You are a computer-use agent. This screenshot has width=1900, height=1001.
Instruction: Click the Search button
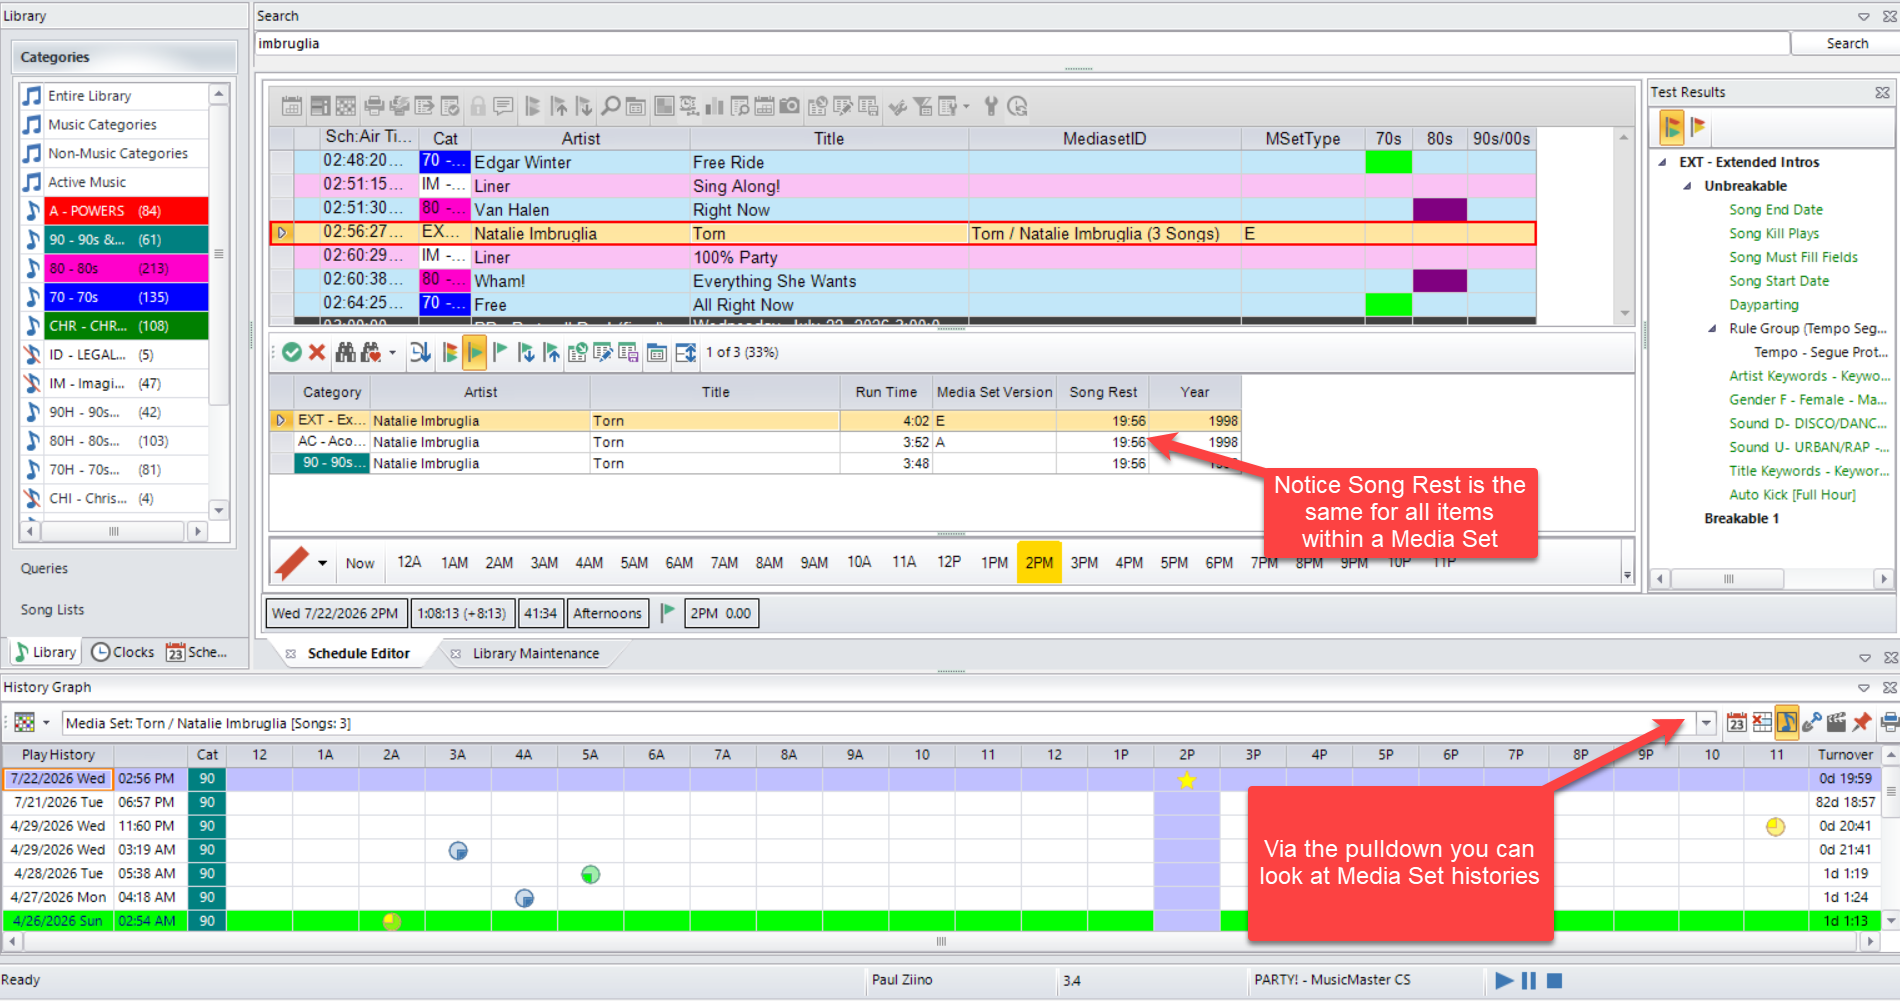(1846, 43)
